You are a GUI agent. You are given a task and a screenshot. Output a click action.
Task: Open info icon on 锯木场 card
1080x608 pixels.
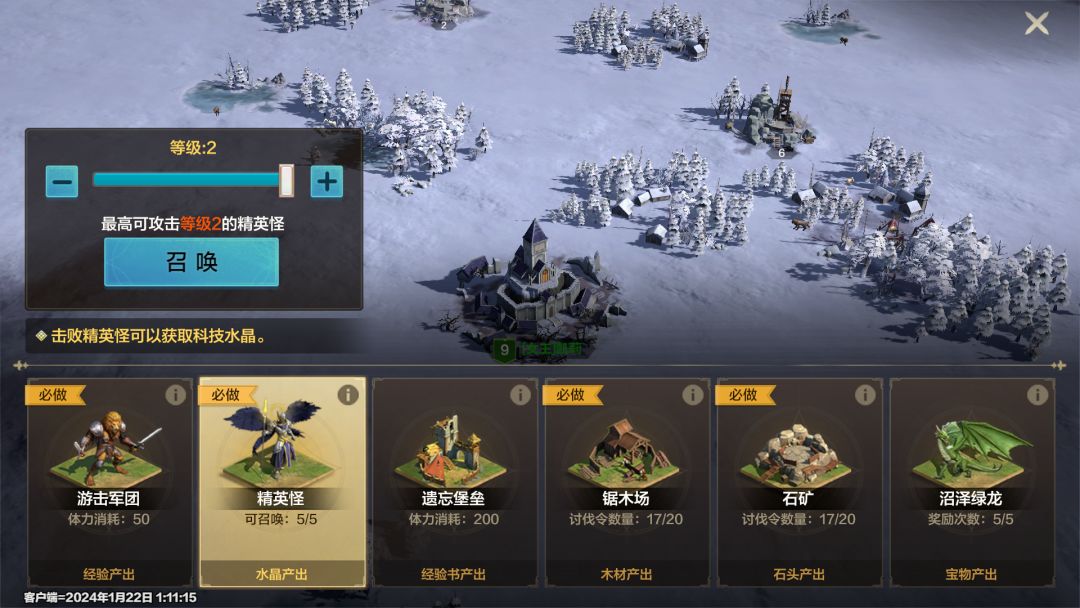(x=692, y=395)
